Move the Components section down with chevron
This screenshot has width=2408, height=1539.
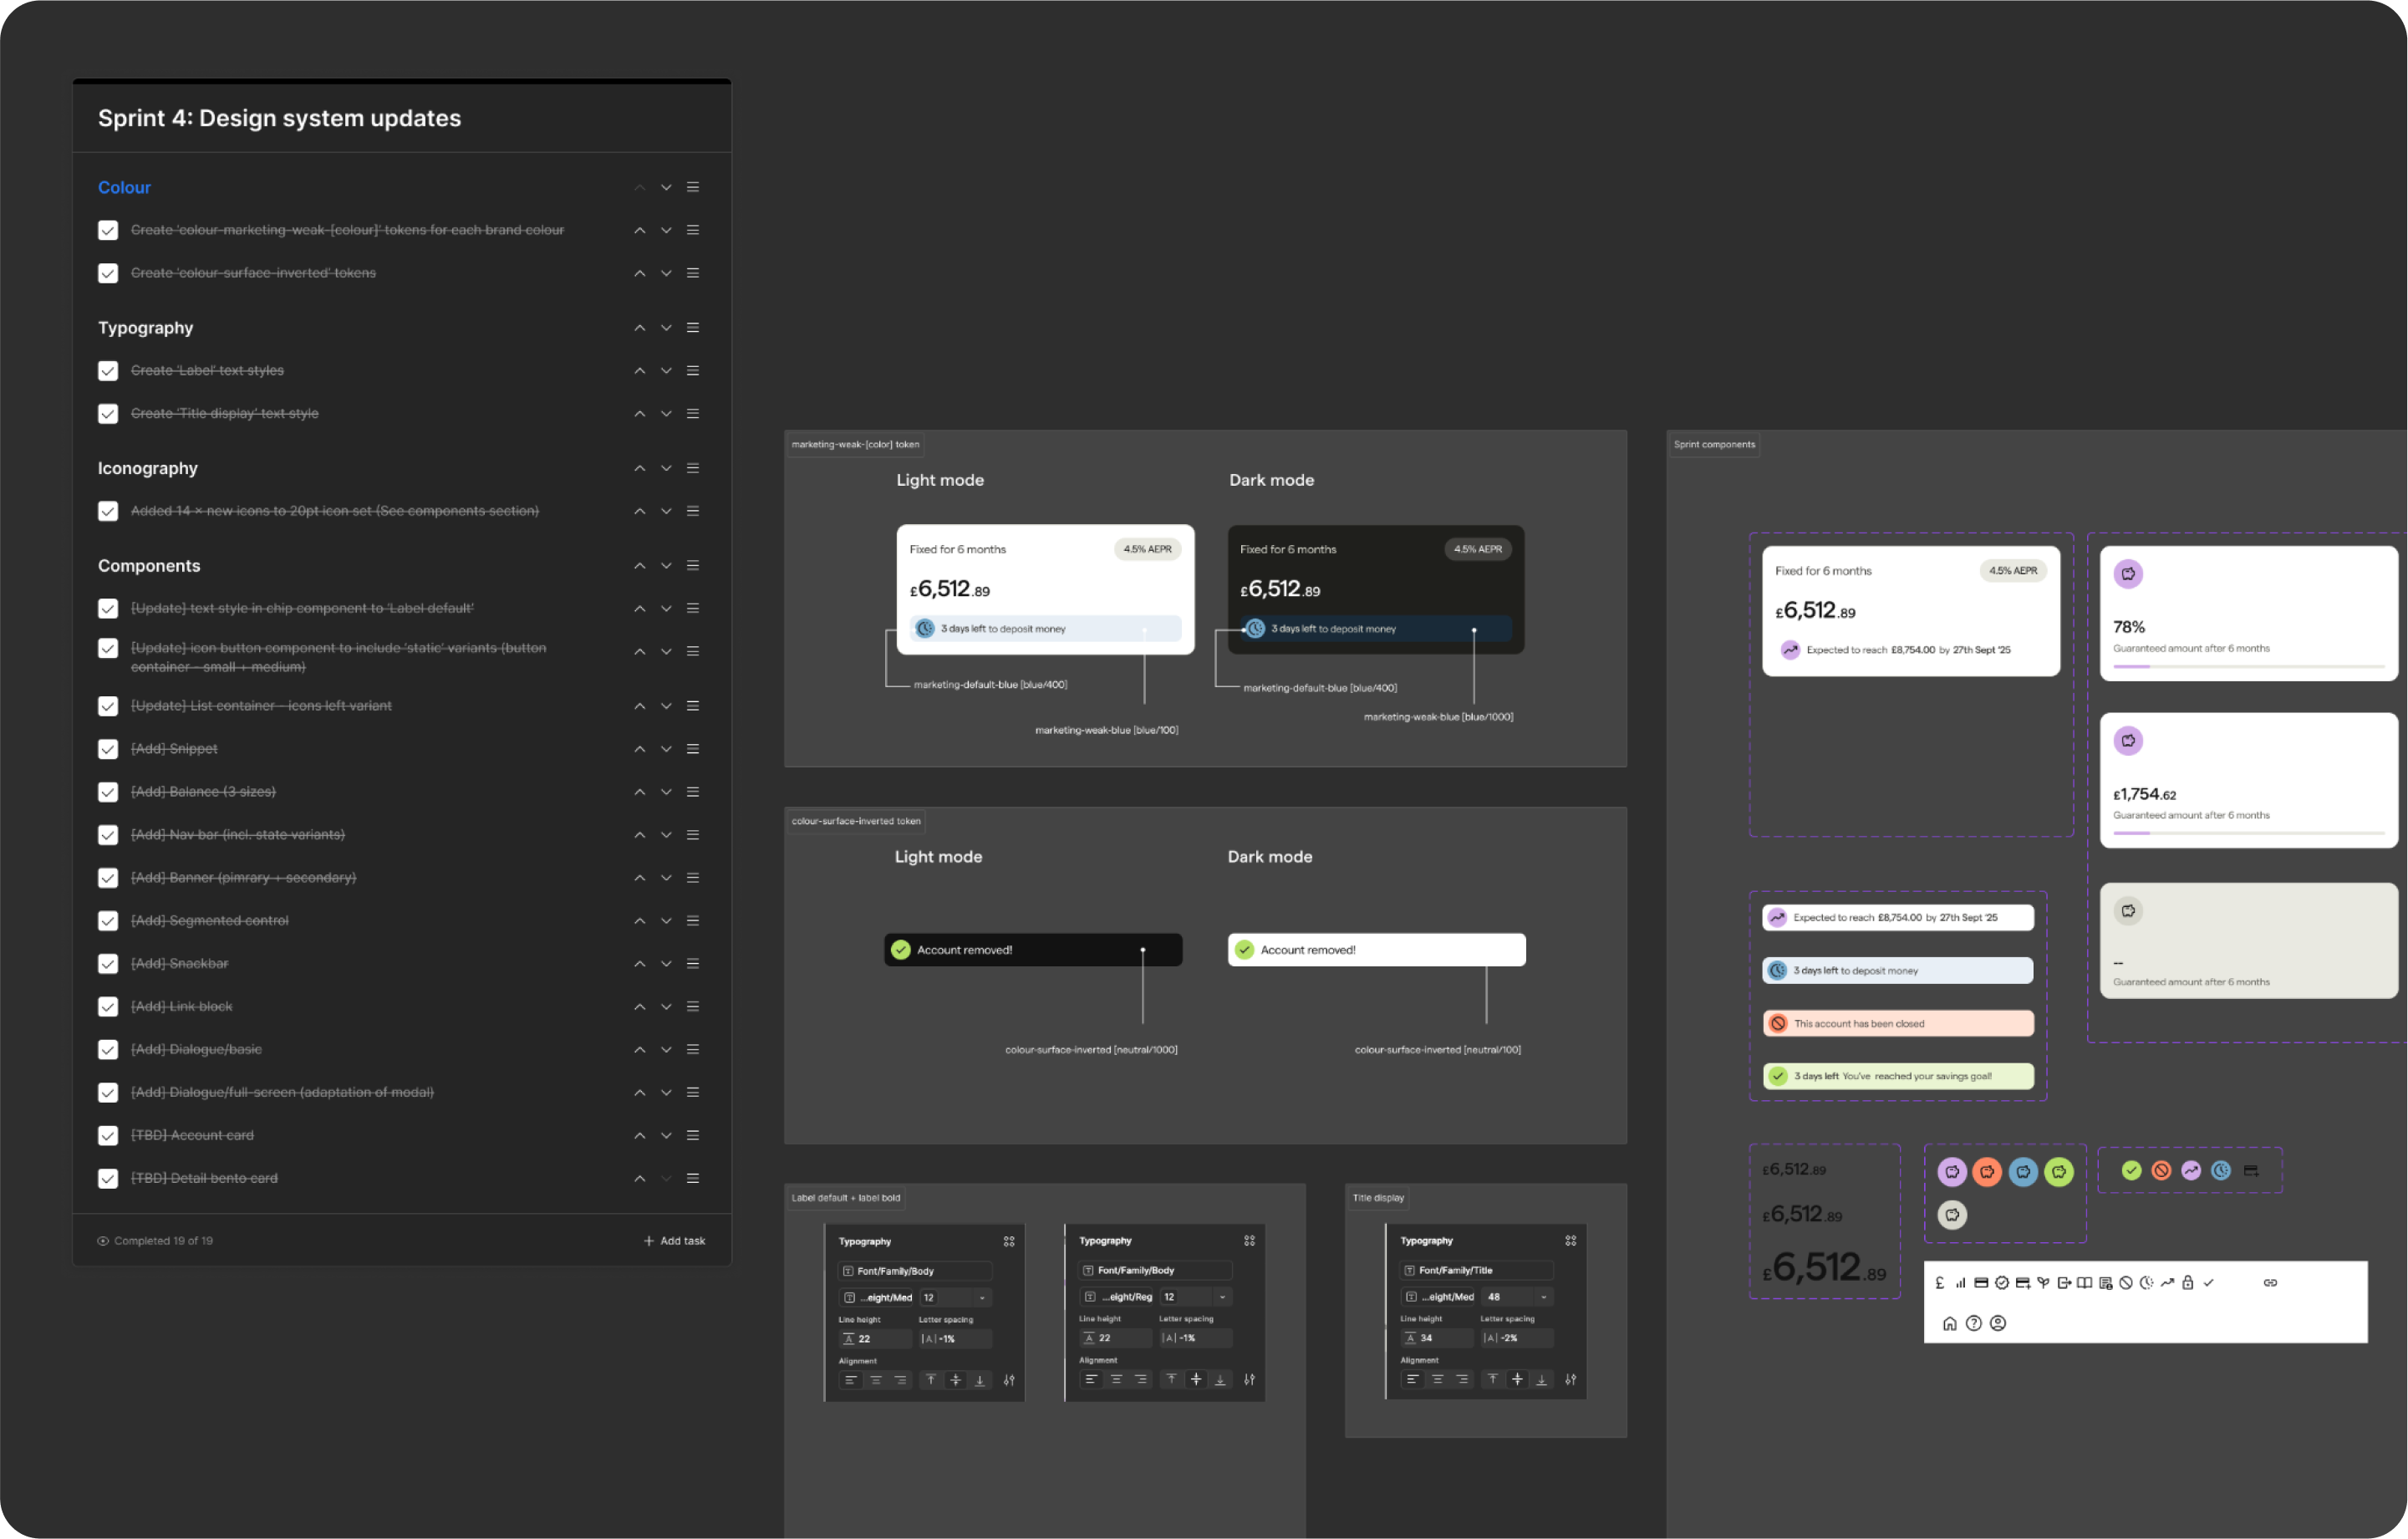666,566
